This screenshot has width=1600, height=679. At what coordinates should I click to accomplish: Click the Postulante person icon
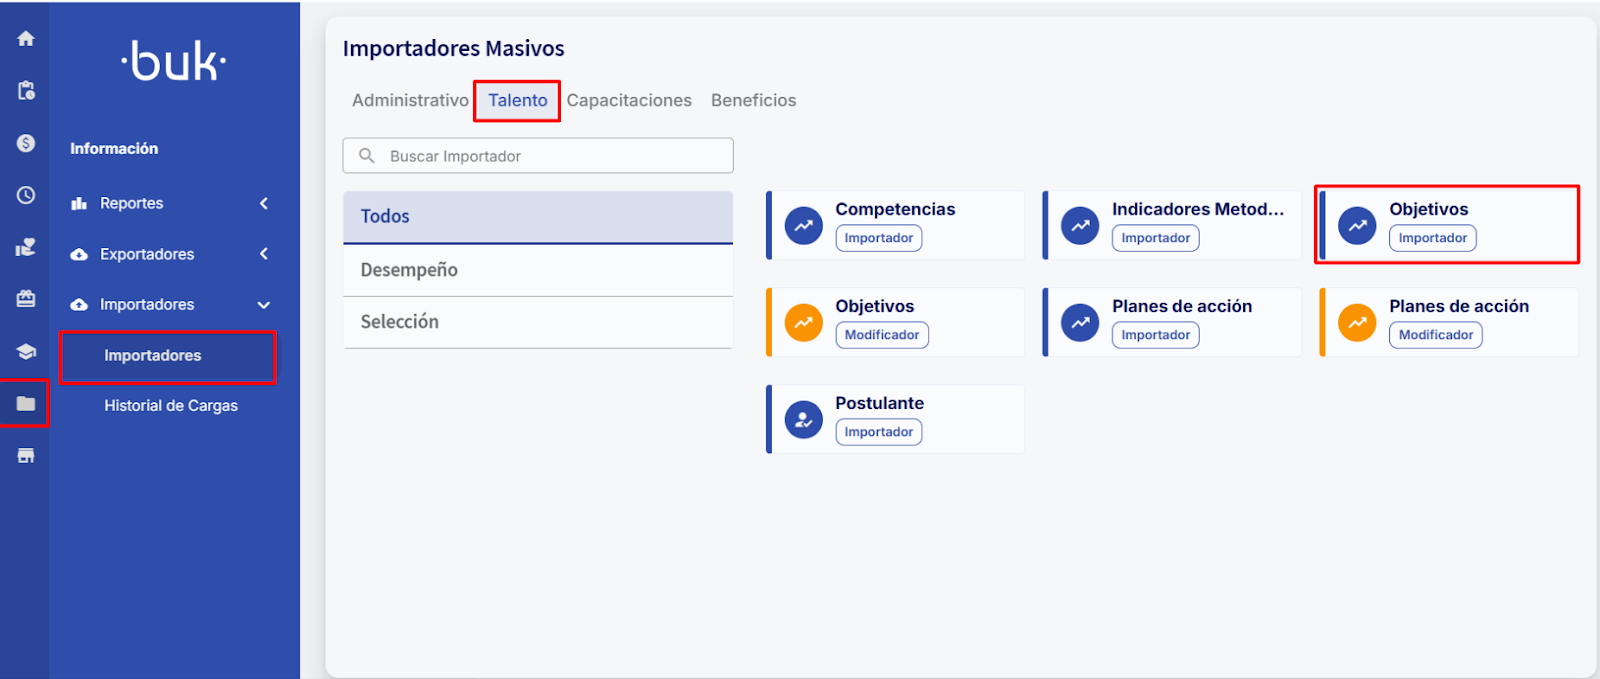(x=803, y=420)
